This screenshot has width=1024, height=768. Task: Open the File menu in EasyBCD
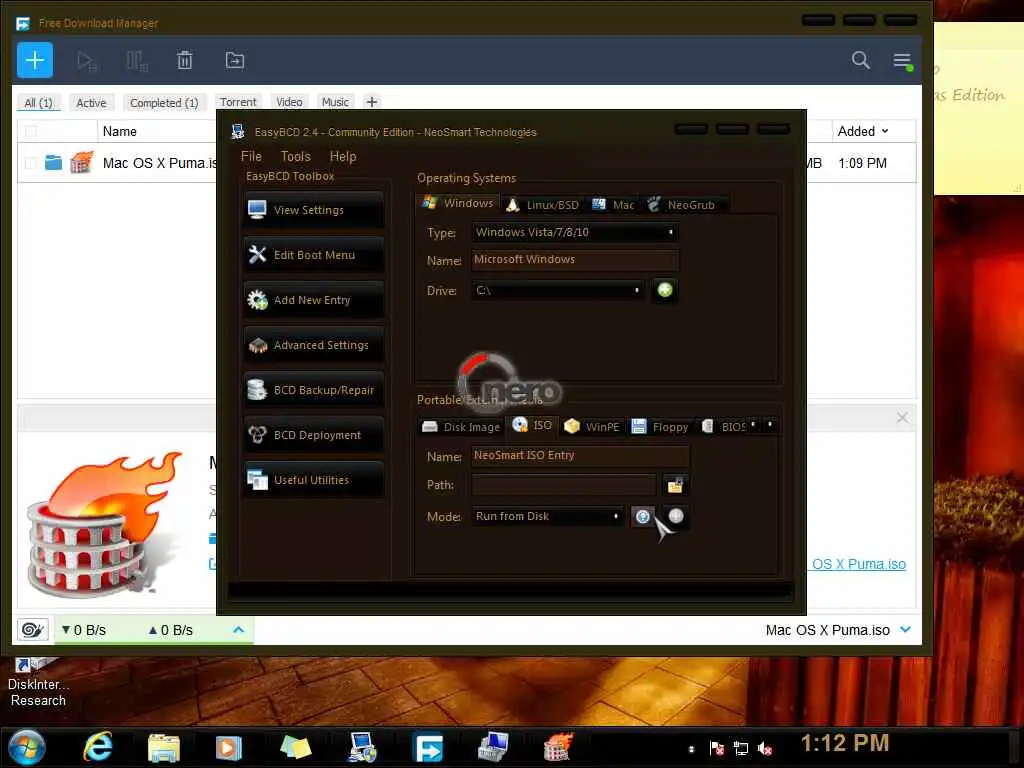coord(251,156)
